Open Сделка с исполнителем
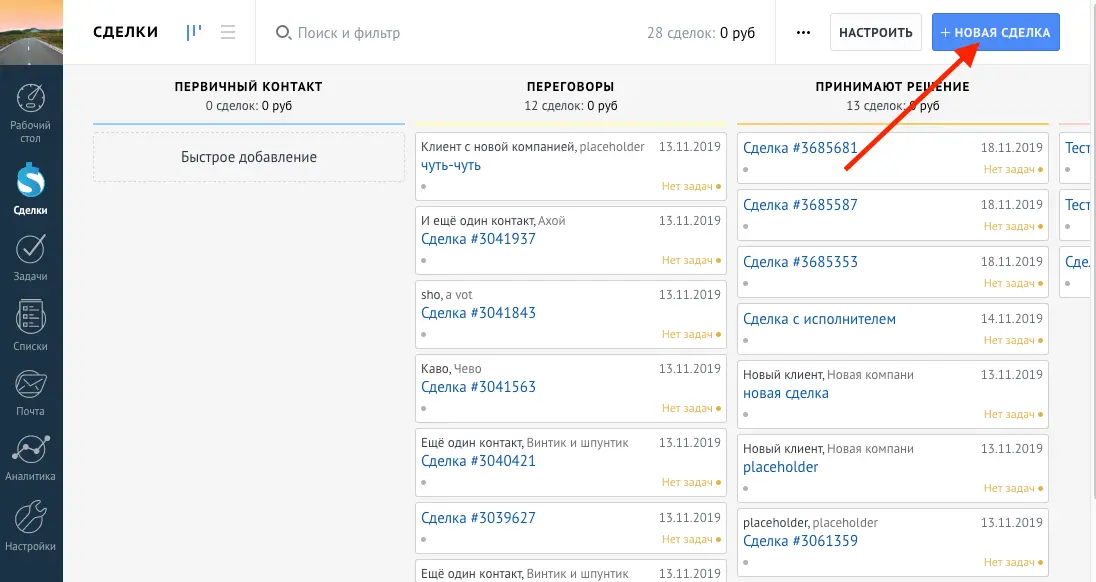This screenshot has height=582, width=1096. coord(819,319)
